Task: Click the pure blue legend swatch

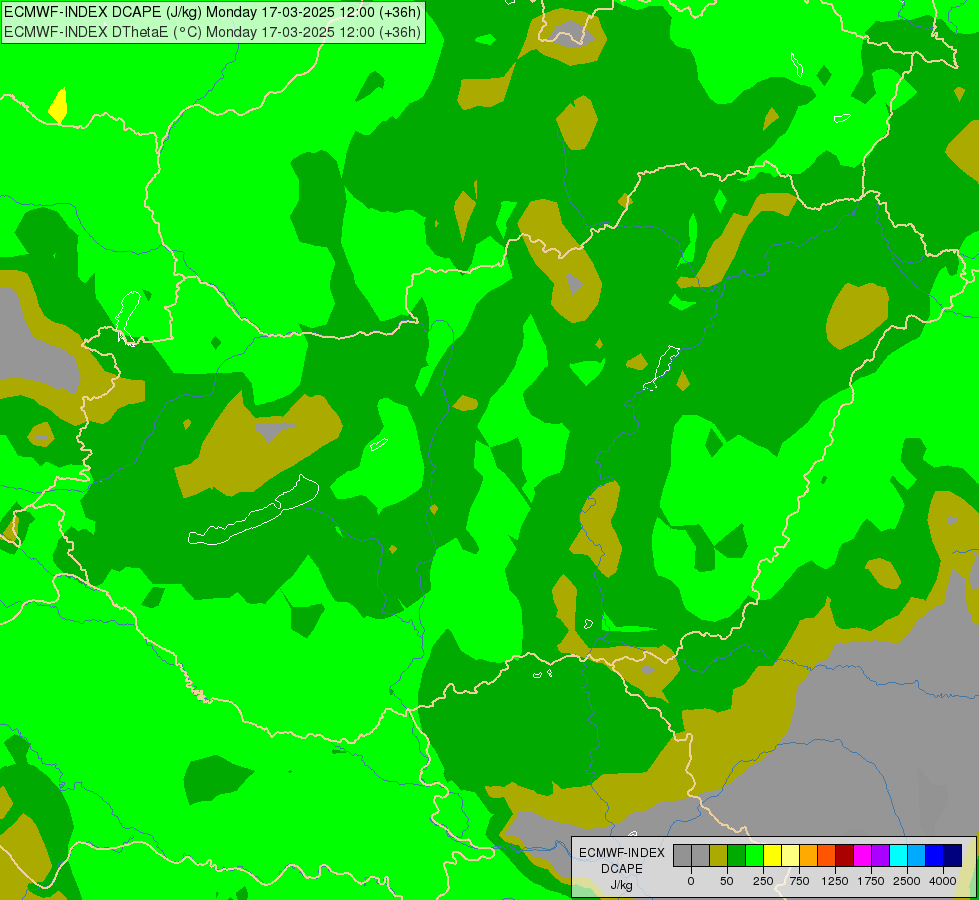Action: pos(935,856)
